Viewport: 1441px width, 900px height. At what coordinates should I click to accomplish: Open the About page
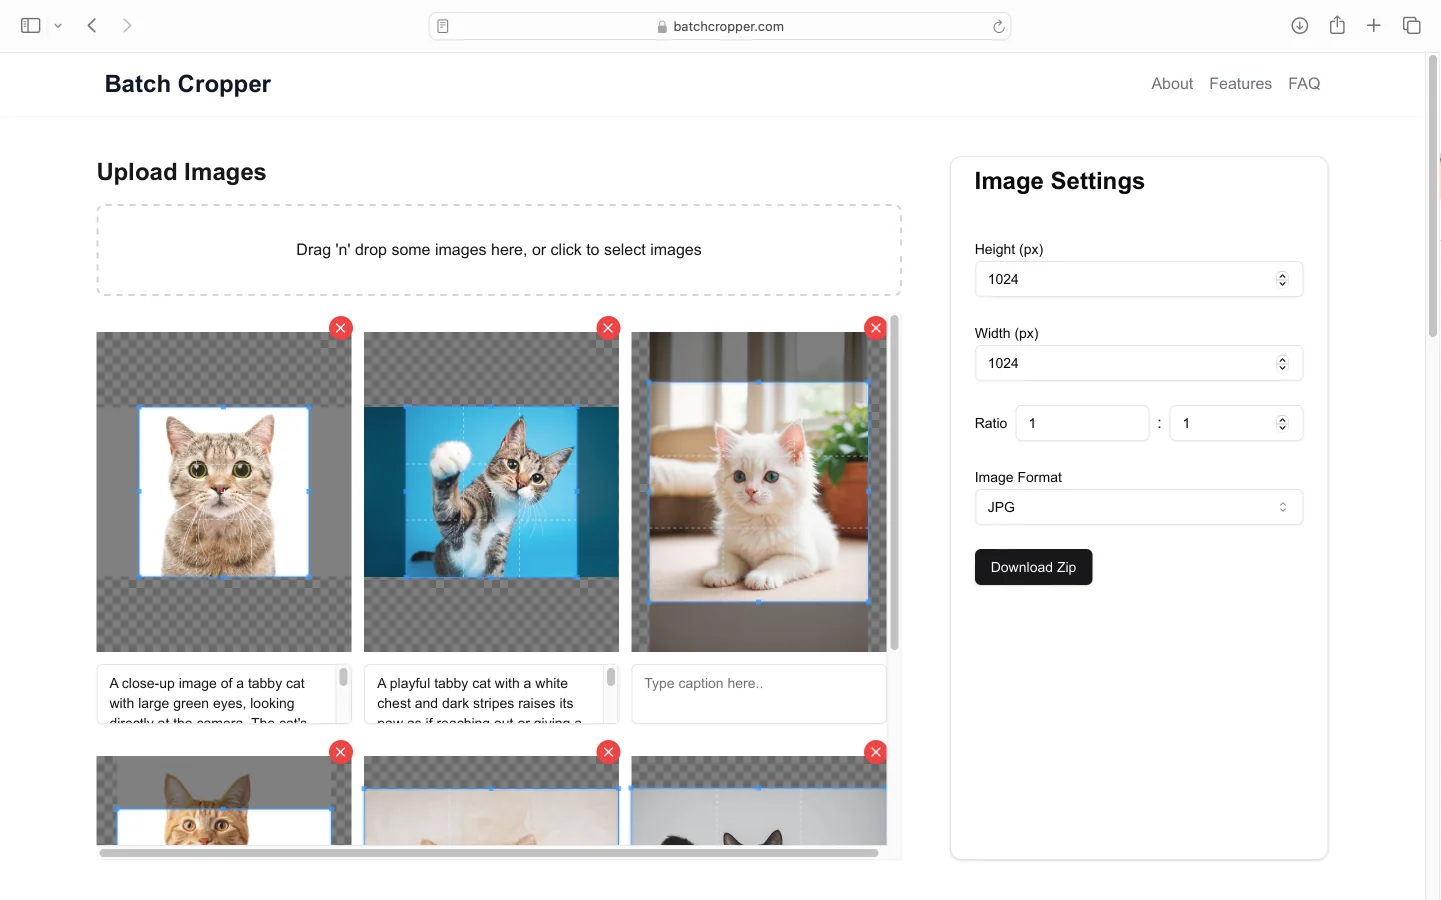[1171, 83]
